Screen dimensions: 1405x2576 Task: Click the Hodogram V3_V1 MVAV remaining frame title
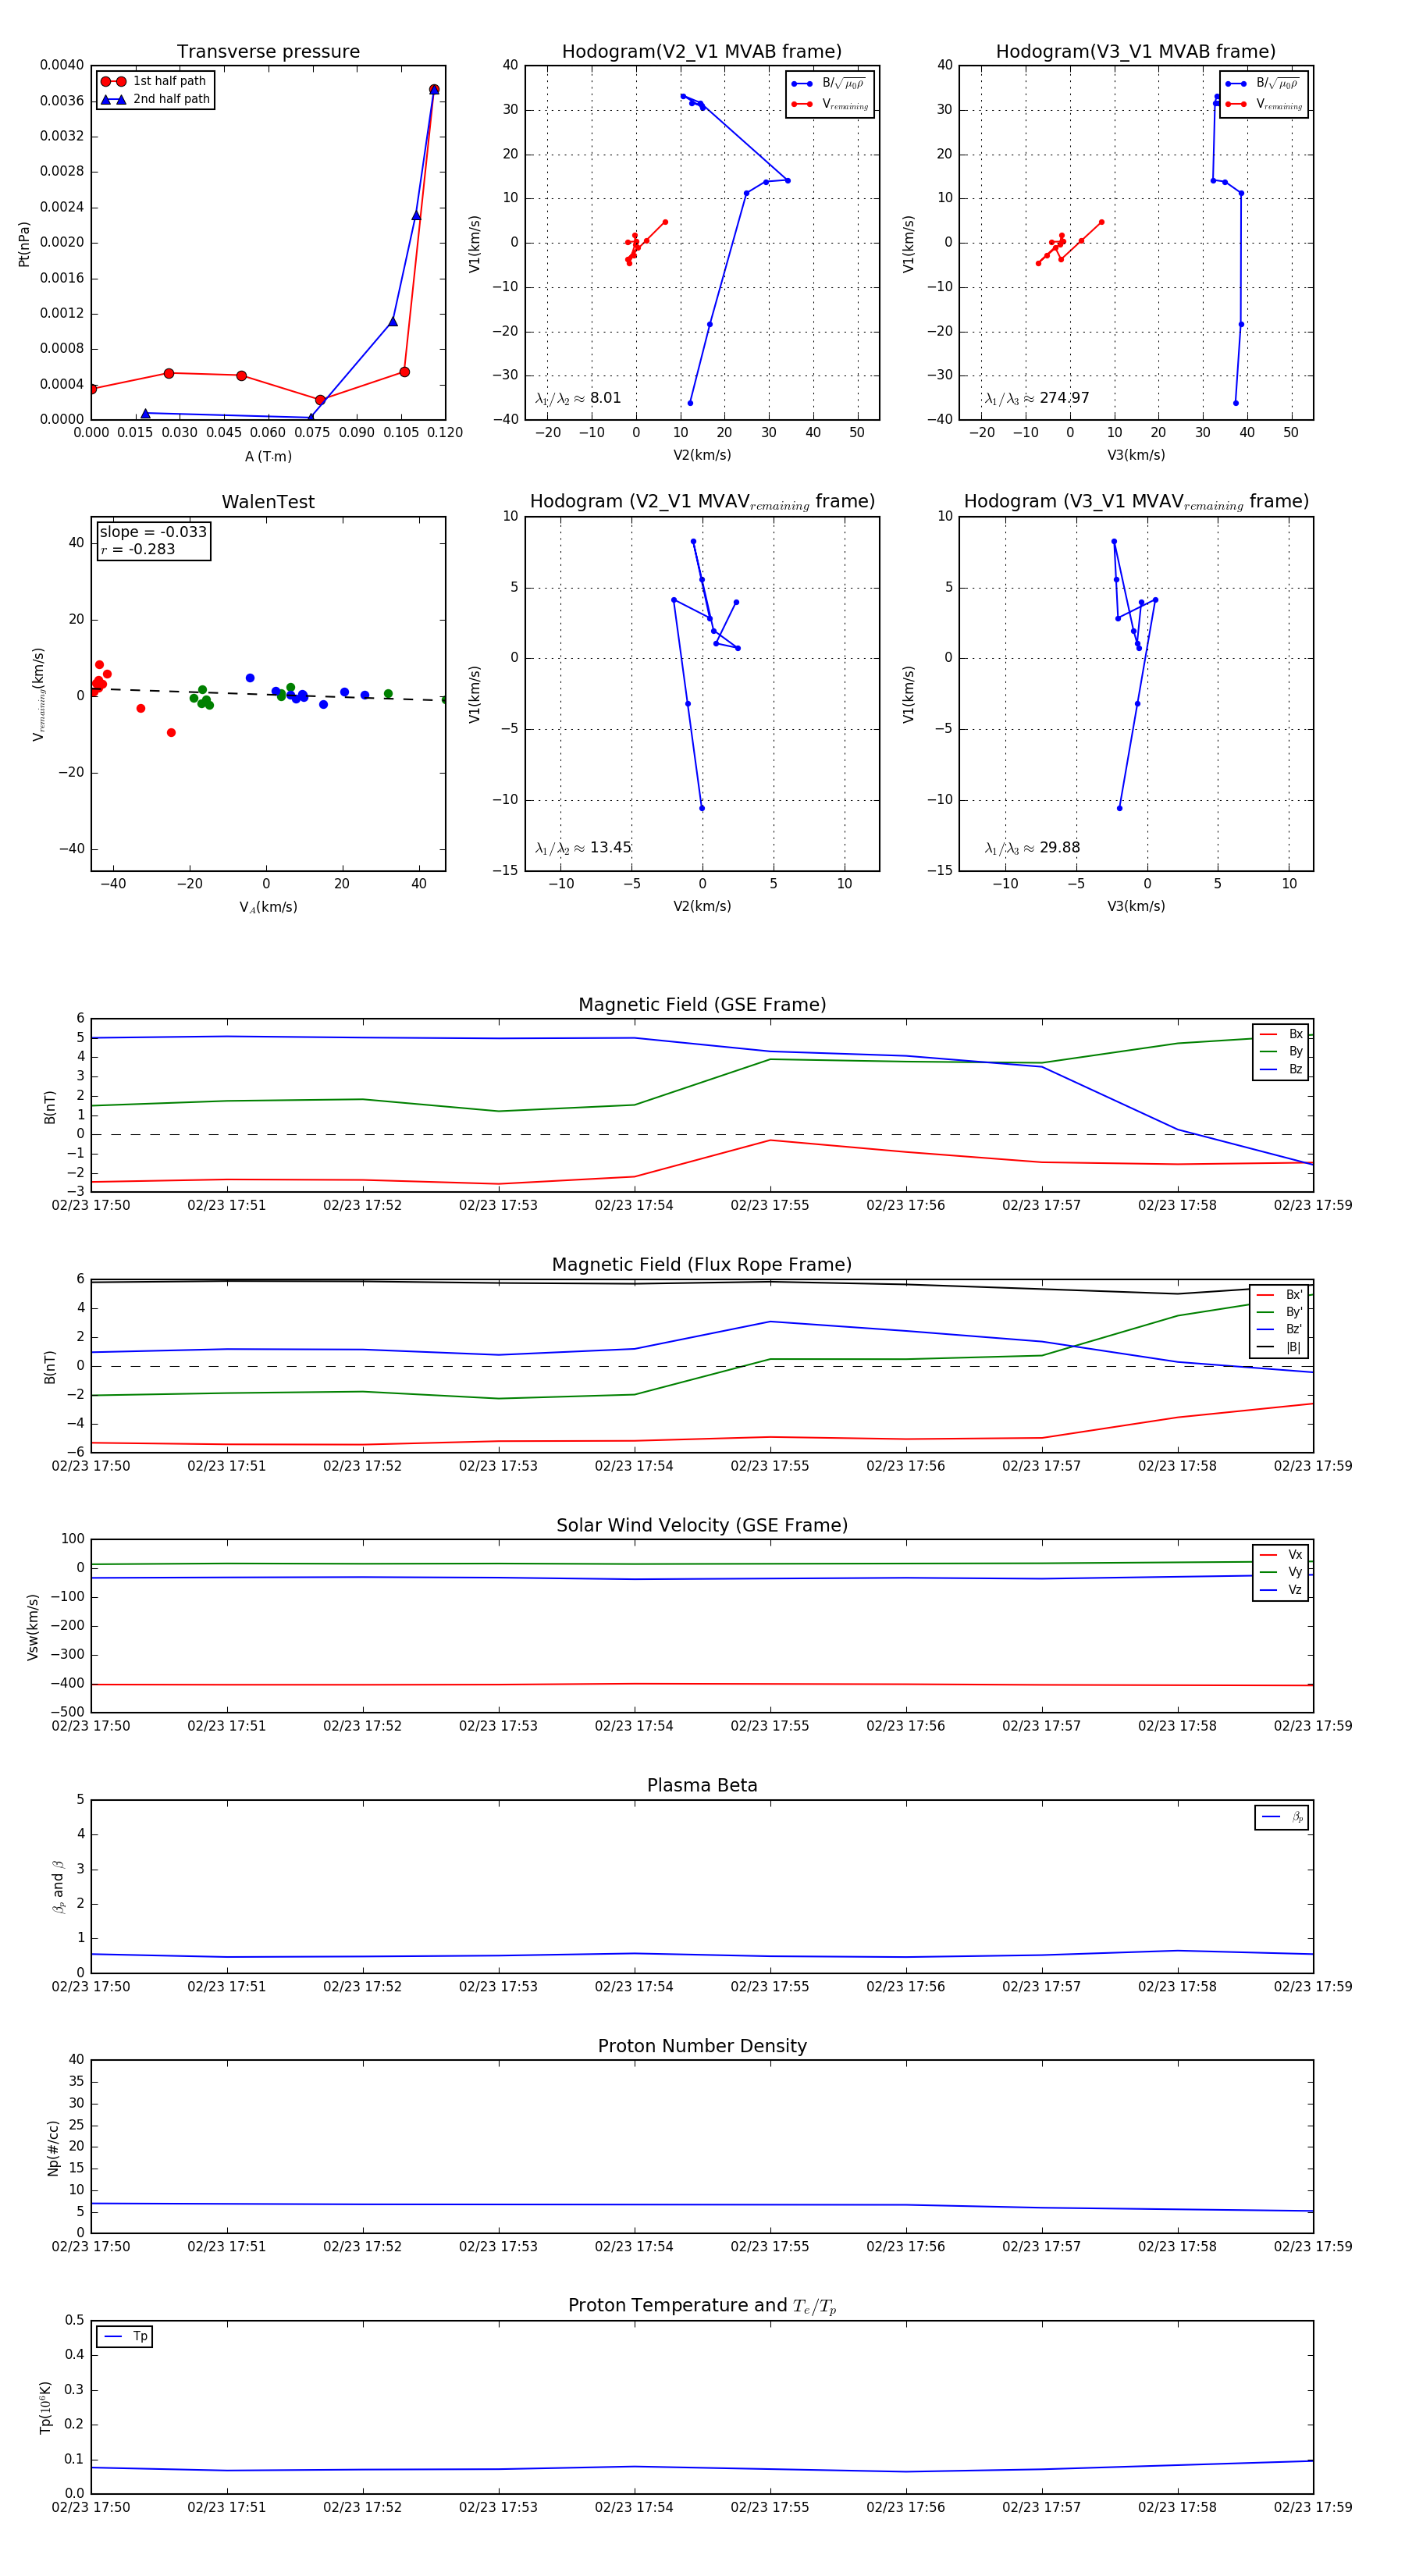(x=1136, y=502)
